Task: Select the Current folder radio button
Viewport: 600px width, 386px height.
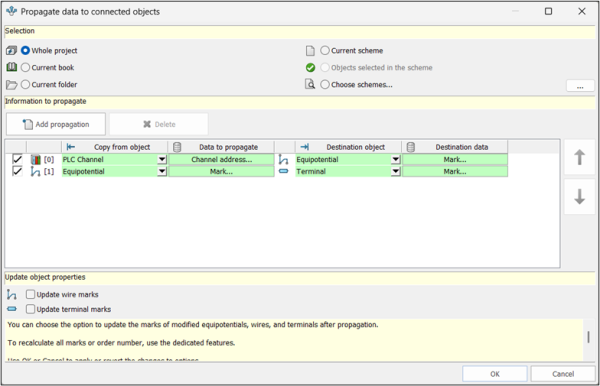Action: (25, 84)
